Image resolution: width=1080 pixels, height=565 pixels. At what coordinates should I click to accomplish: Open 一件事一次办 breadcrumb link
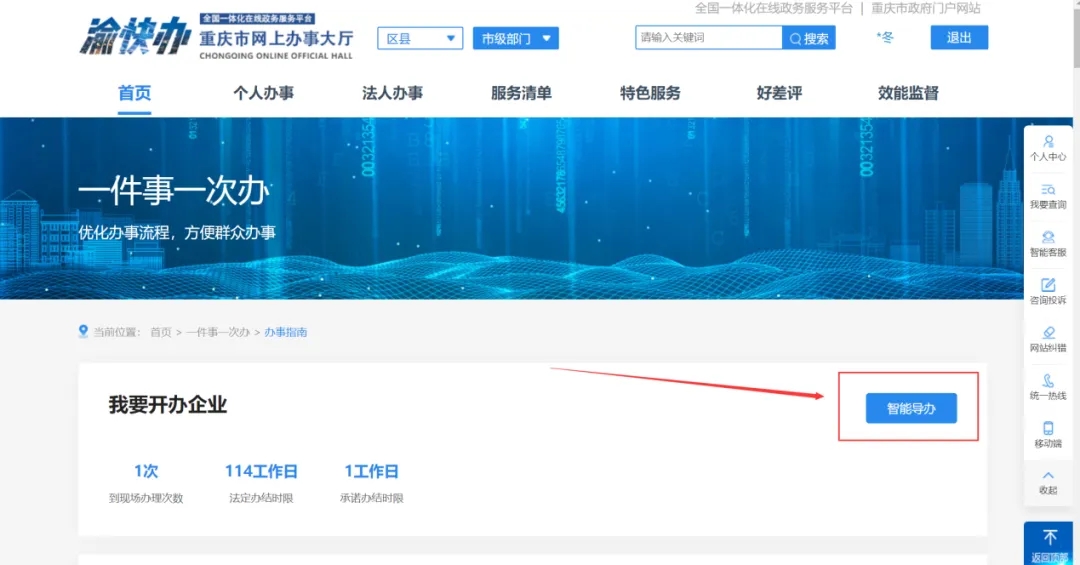(217, 332)
